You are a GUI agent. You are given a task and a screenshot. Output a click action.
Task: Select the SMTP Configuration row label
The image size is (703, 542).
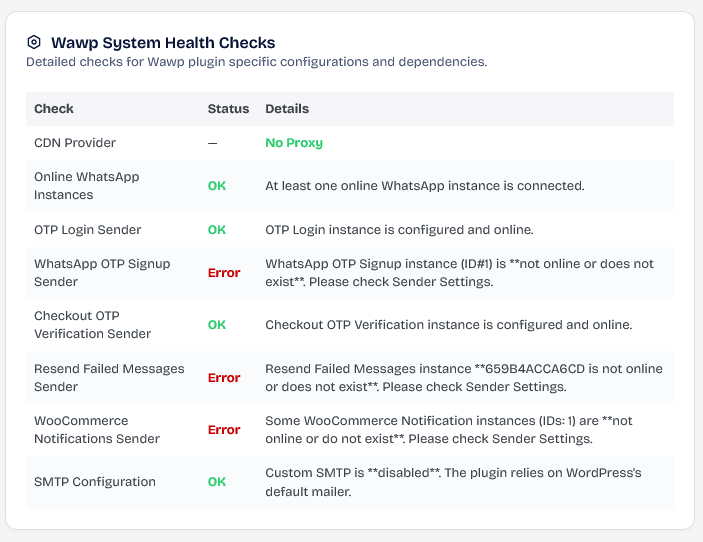pyautogui.click(x=95, y=482)
